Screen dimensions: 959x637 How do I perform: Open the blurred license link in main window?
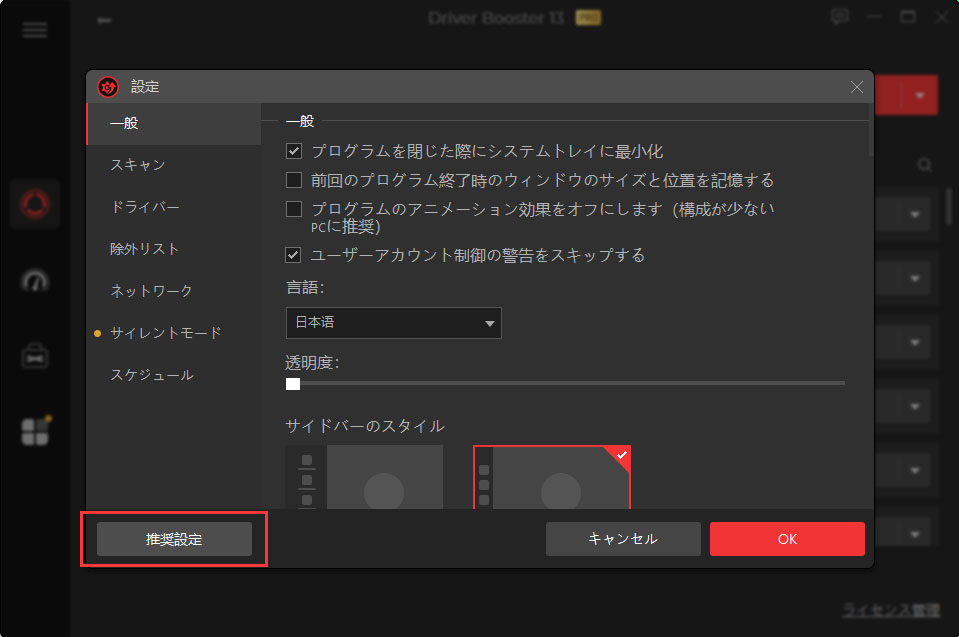[x=891, y=609]
